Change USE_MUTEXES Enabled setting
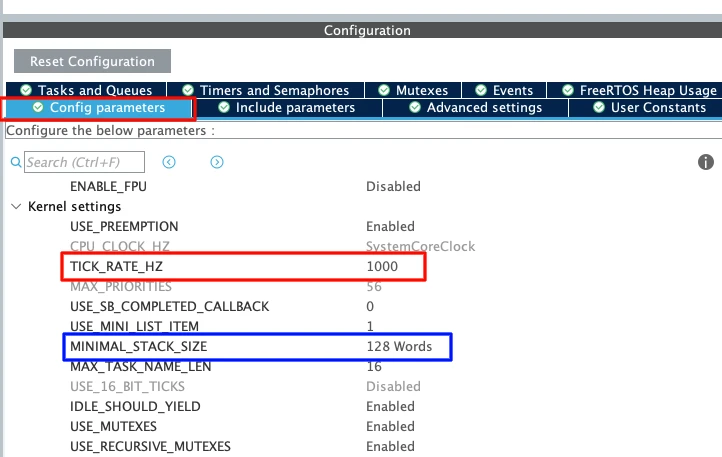This screenshot has width=722, height=457. tap(390, 427)
